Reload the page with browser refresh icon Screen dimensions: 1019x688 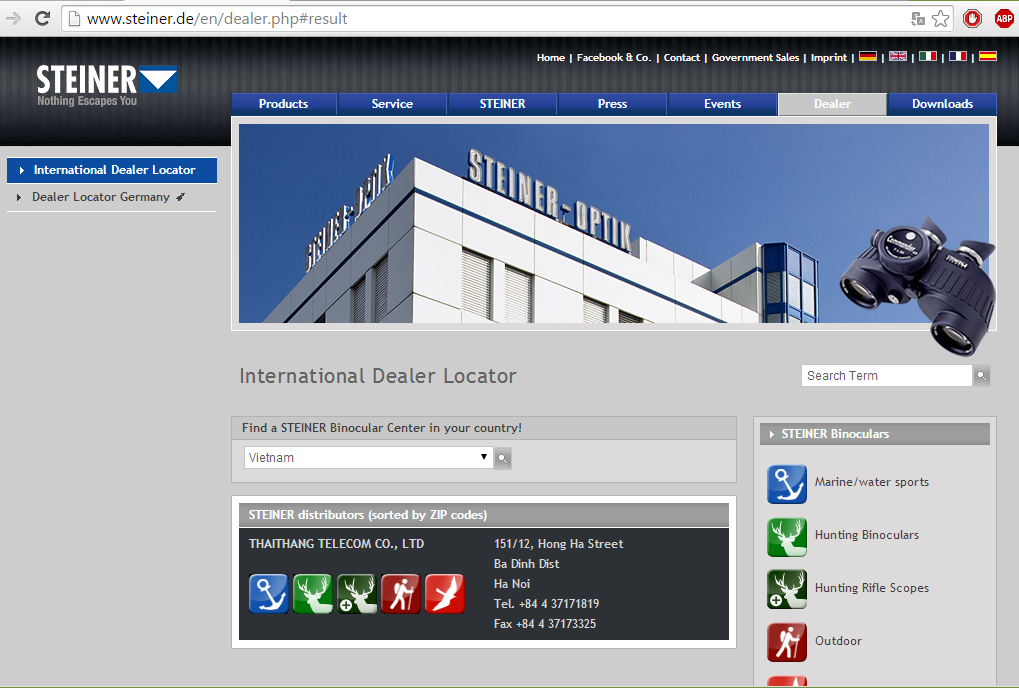click(42, 18)
